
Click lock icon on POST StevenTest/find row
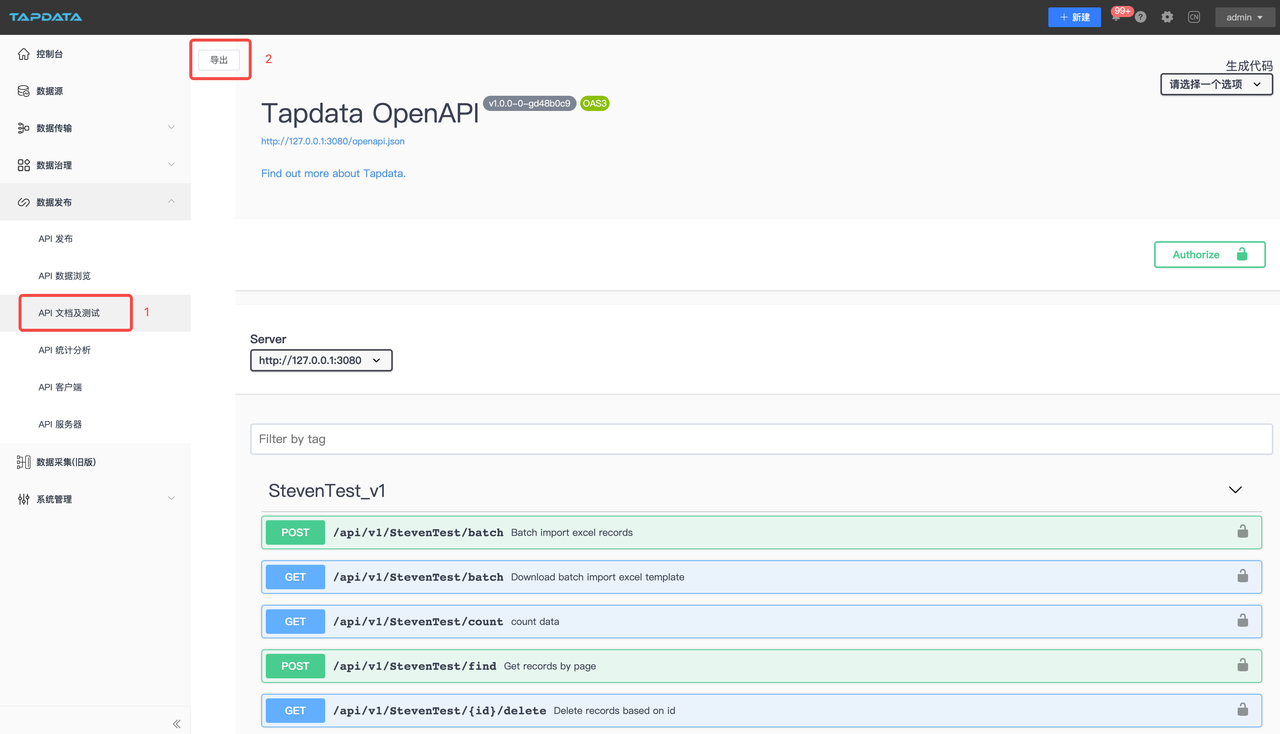pos(1242,665)
